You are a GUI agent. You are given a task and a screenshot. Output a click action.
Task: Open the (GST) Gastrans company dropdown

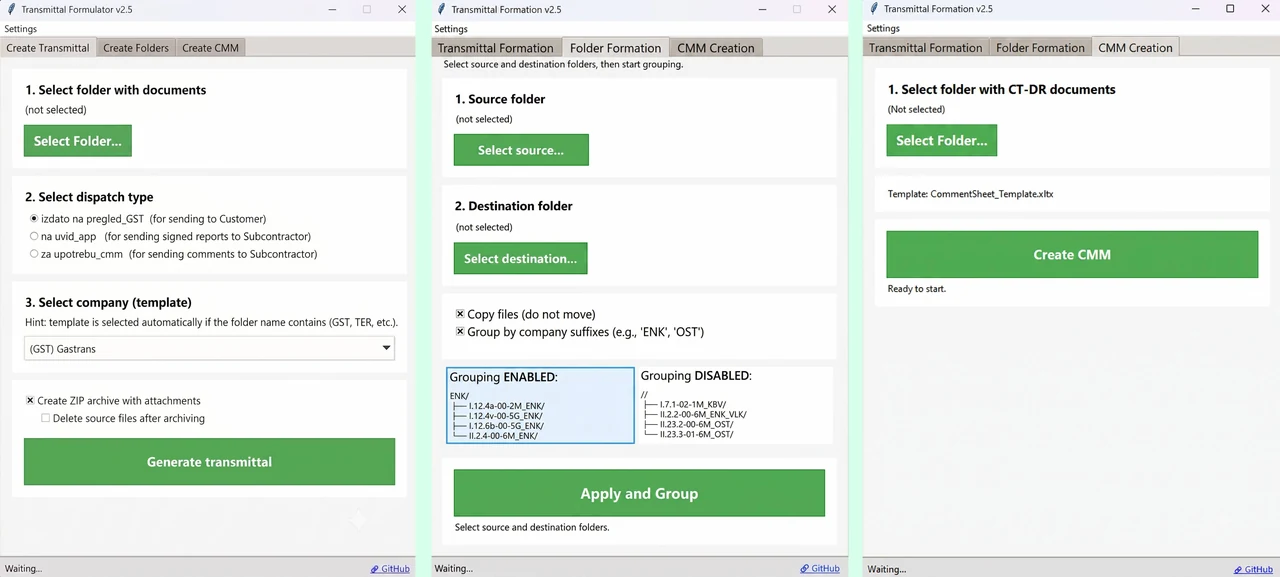click(210, 348)
